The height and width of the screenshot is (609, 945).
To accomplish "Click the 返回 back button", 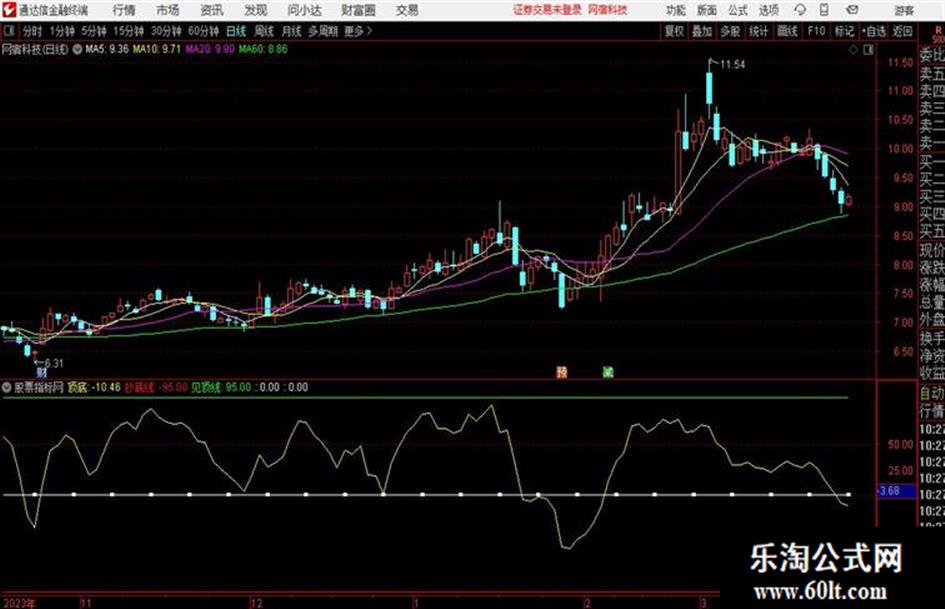I will [x=902, y=31].
